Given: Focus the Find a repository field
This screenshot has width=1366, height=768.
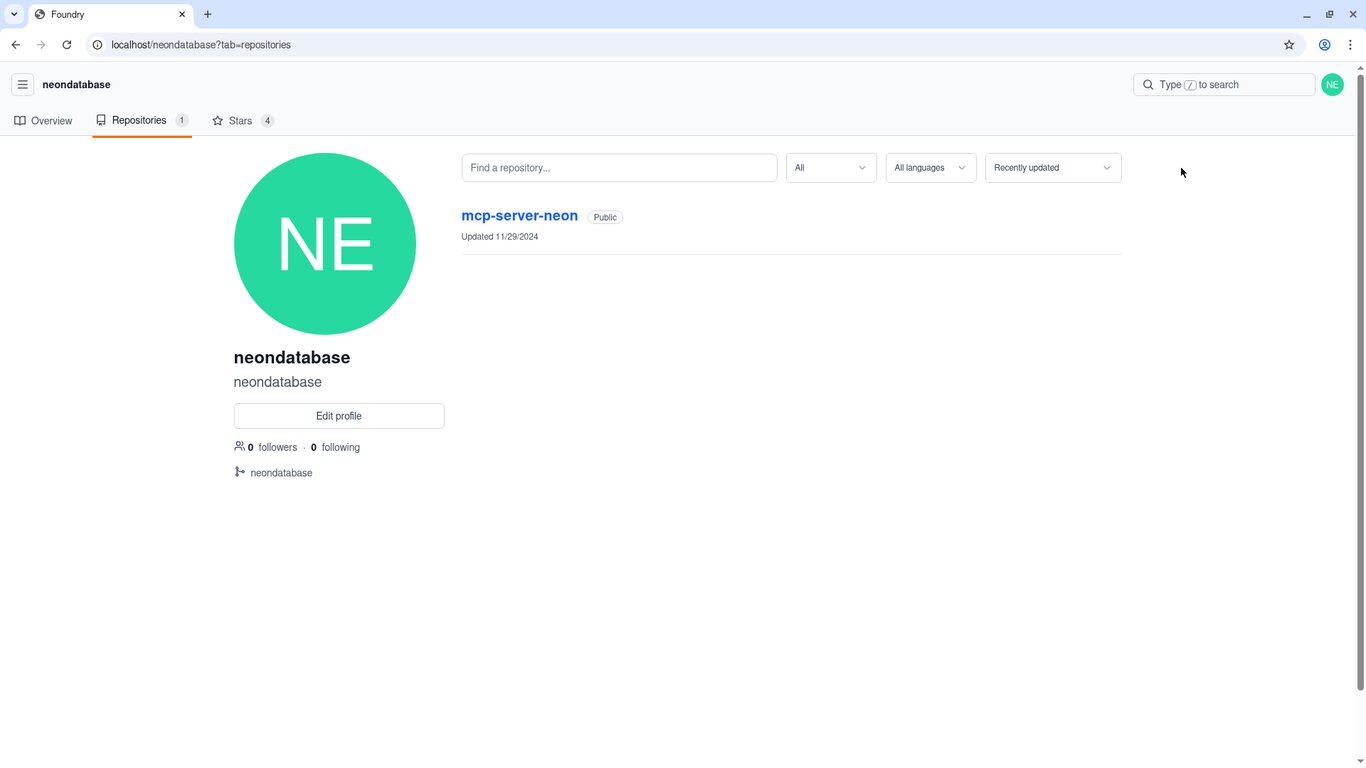Looking at the screenshot, I should 619,168.
